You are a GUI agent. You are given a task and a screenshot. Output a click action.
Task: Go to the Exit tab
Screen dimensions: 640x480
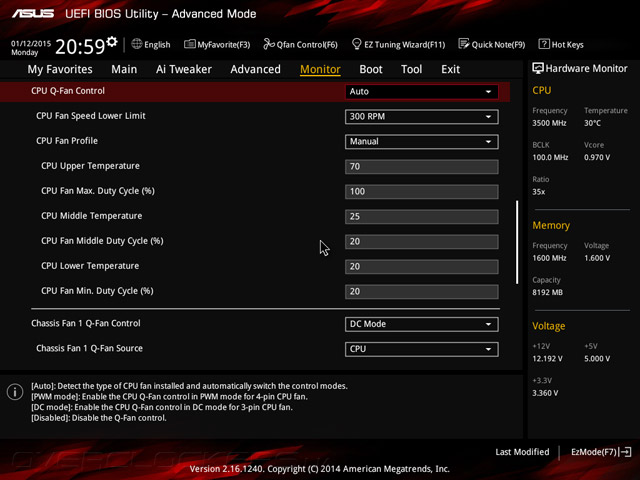pos(451,69)
